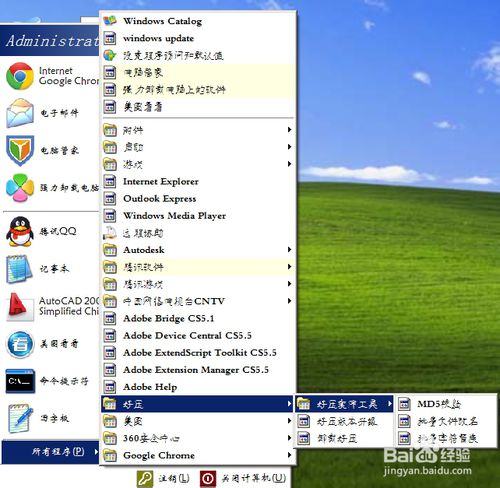Open 记事本 notepad icon

point(19,269)
